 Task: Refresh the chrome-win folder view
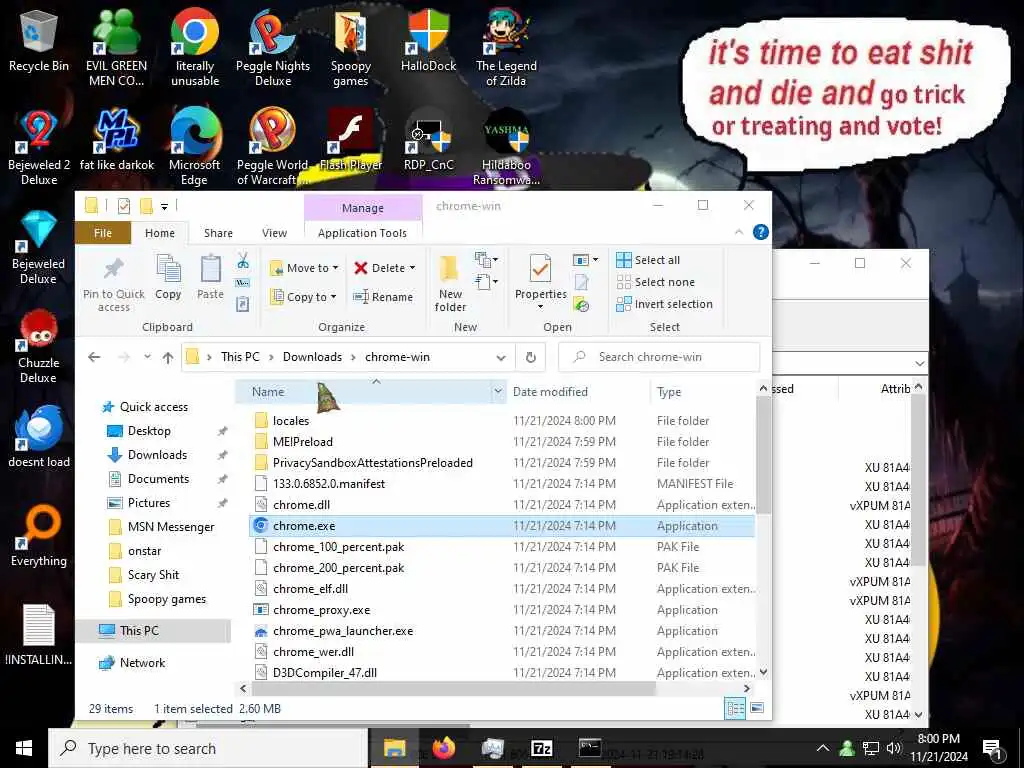(x=531, y=357)
